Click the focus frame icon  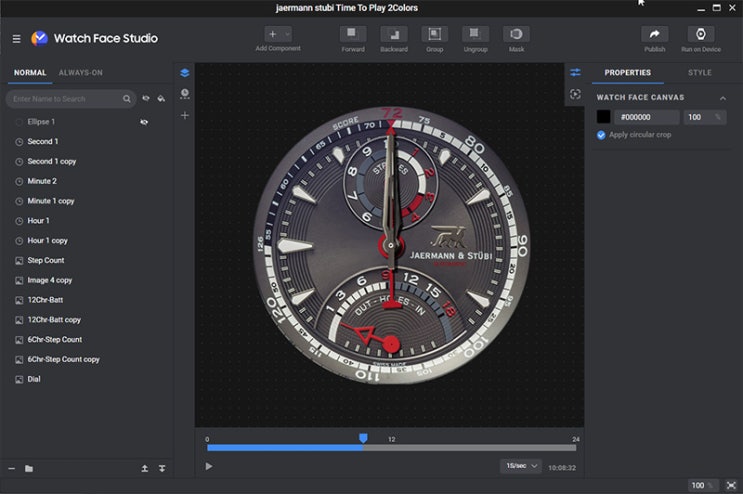[x=575, y=94]
